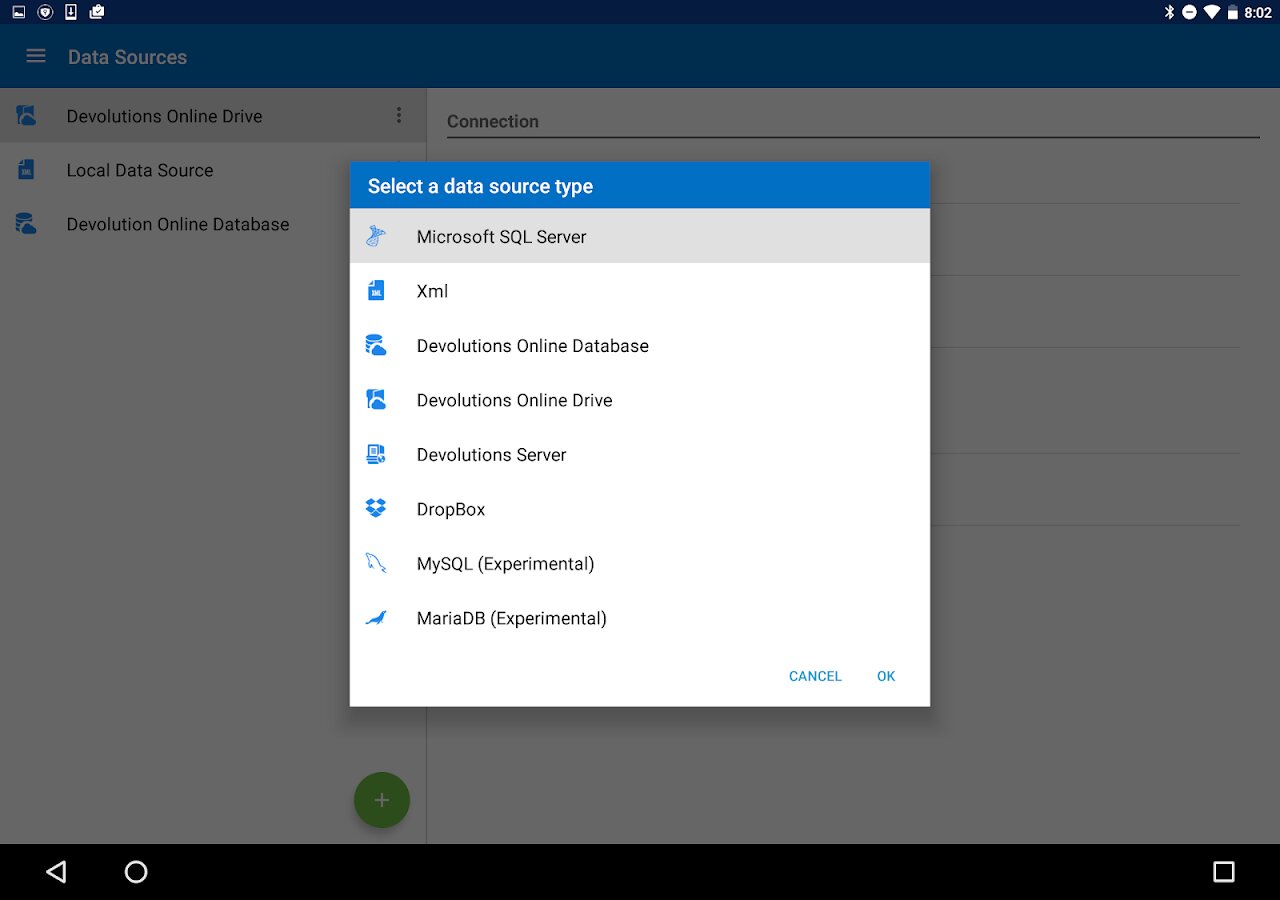Click the Devolutions Online Drive icon in dialog
The width and height of the screenshot is (1280, 900).
pyautogui.click(x=376, y=400)
